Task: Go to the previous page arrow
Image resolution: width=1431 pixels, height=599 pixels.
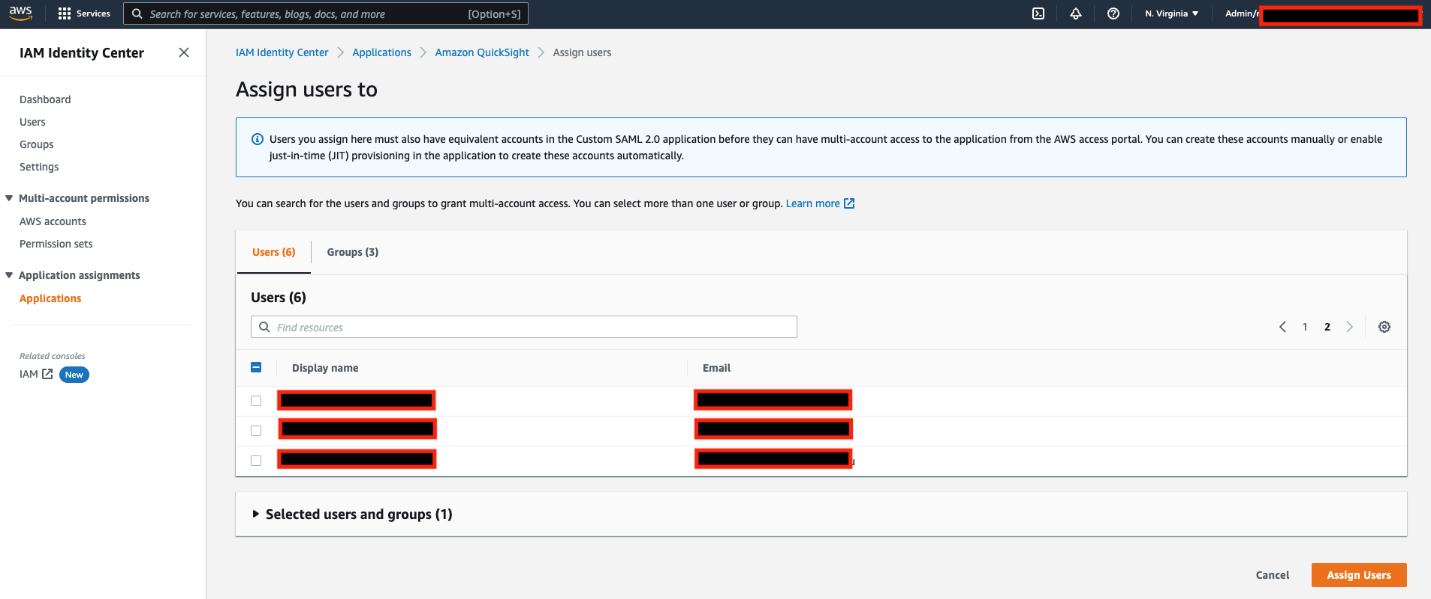Action: pyautogui.click(x=1282, y=327)
